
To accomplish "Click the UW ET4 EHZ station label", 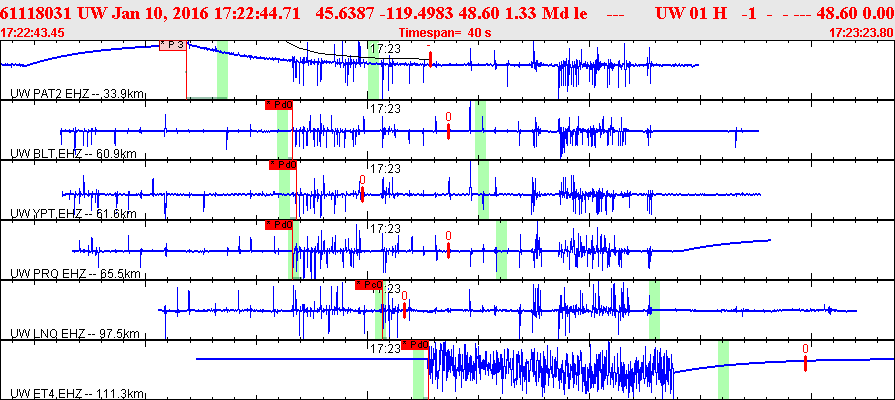I will point(74,393).
